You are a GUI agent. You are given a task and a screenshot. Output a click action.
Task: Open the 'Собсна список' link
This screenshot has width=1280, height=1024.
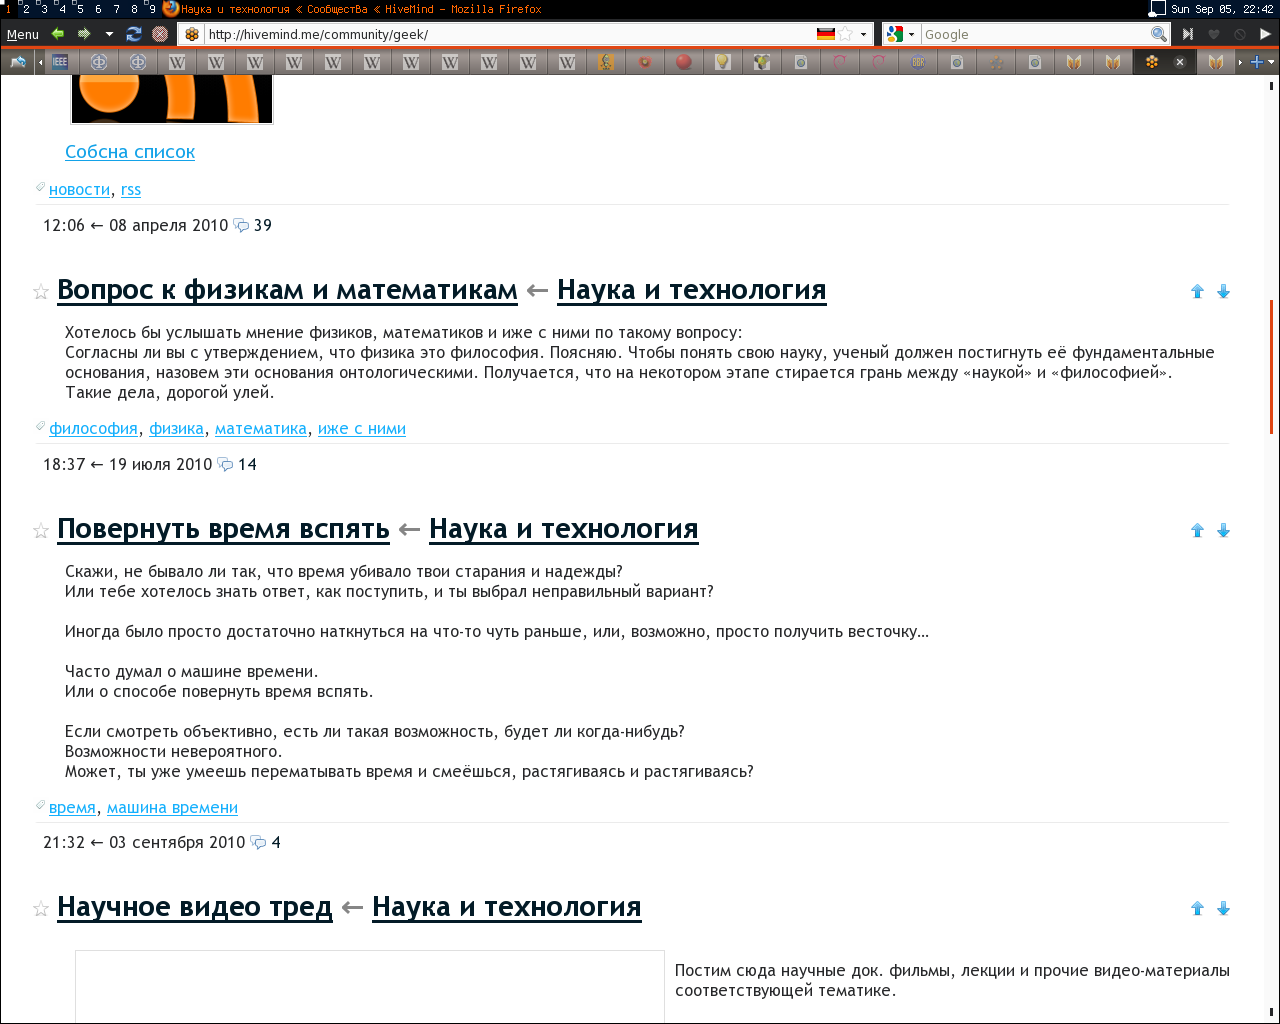coord(130,152)
